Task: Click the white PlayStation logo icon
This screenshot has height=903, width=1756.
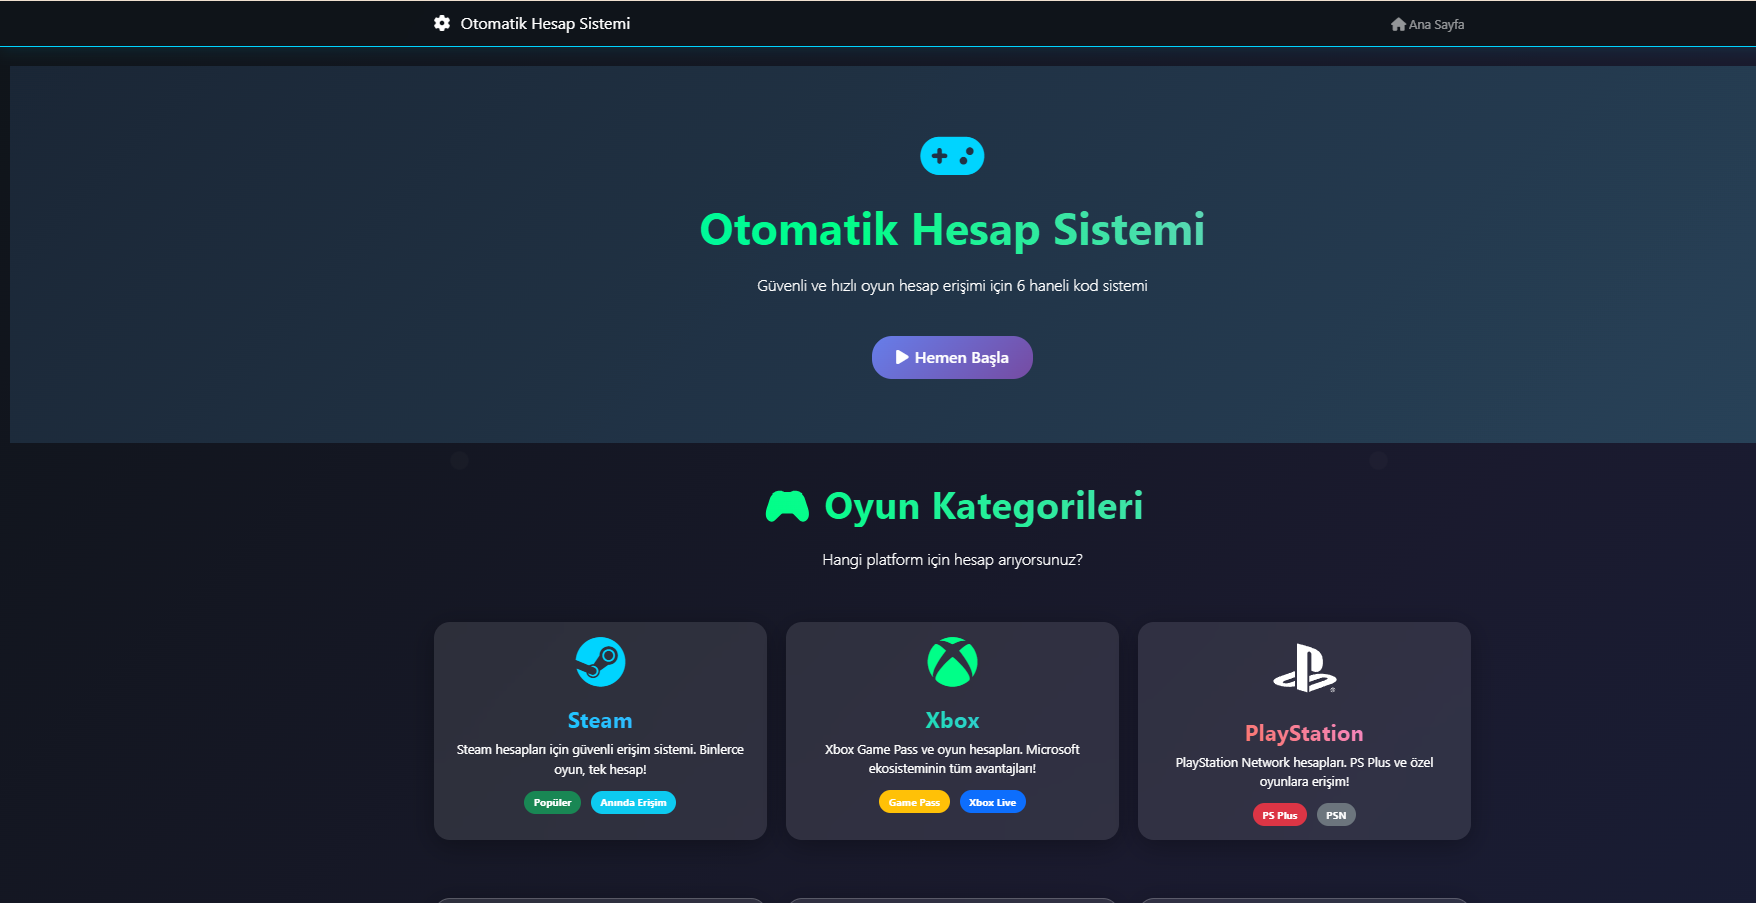Action: 1304,668
